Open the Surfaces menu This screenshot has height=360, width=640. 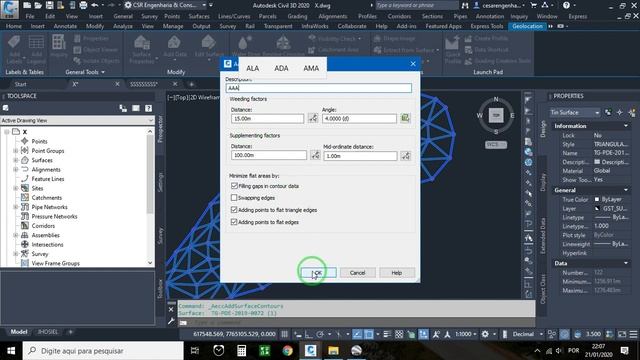[x=199, y=16]
